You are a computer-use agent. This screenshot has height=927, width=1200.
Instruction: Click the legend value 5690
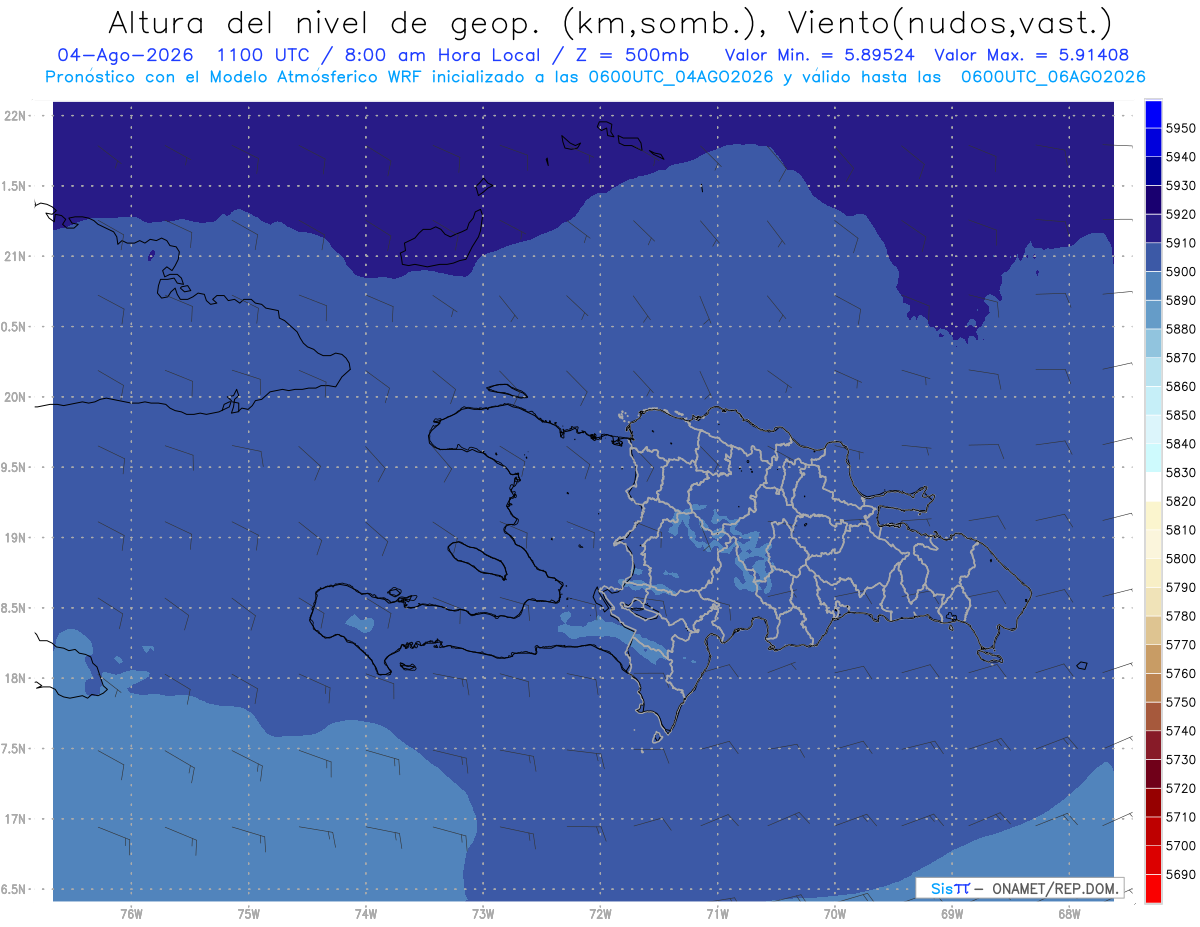pos(1181,874)
